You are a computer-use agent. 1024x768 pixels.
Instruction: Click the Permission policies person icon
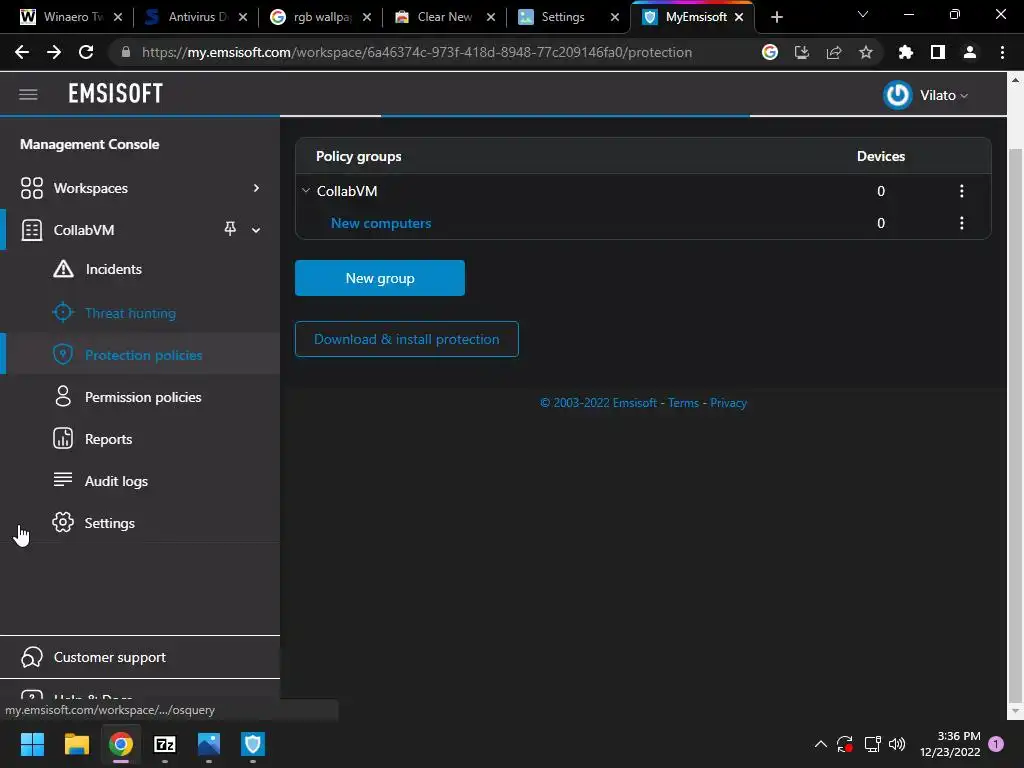click(63, 396)
